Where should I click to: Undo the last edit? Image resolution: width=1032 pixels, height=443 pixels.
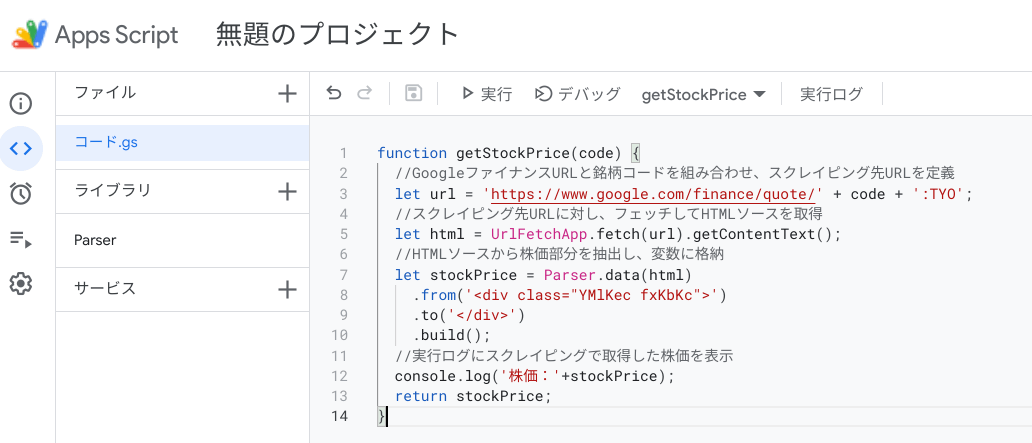[x=334, y=93]
